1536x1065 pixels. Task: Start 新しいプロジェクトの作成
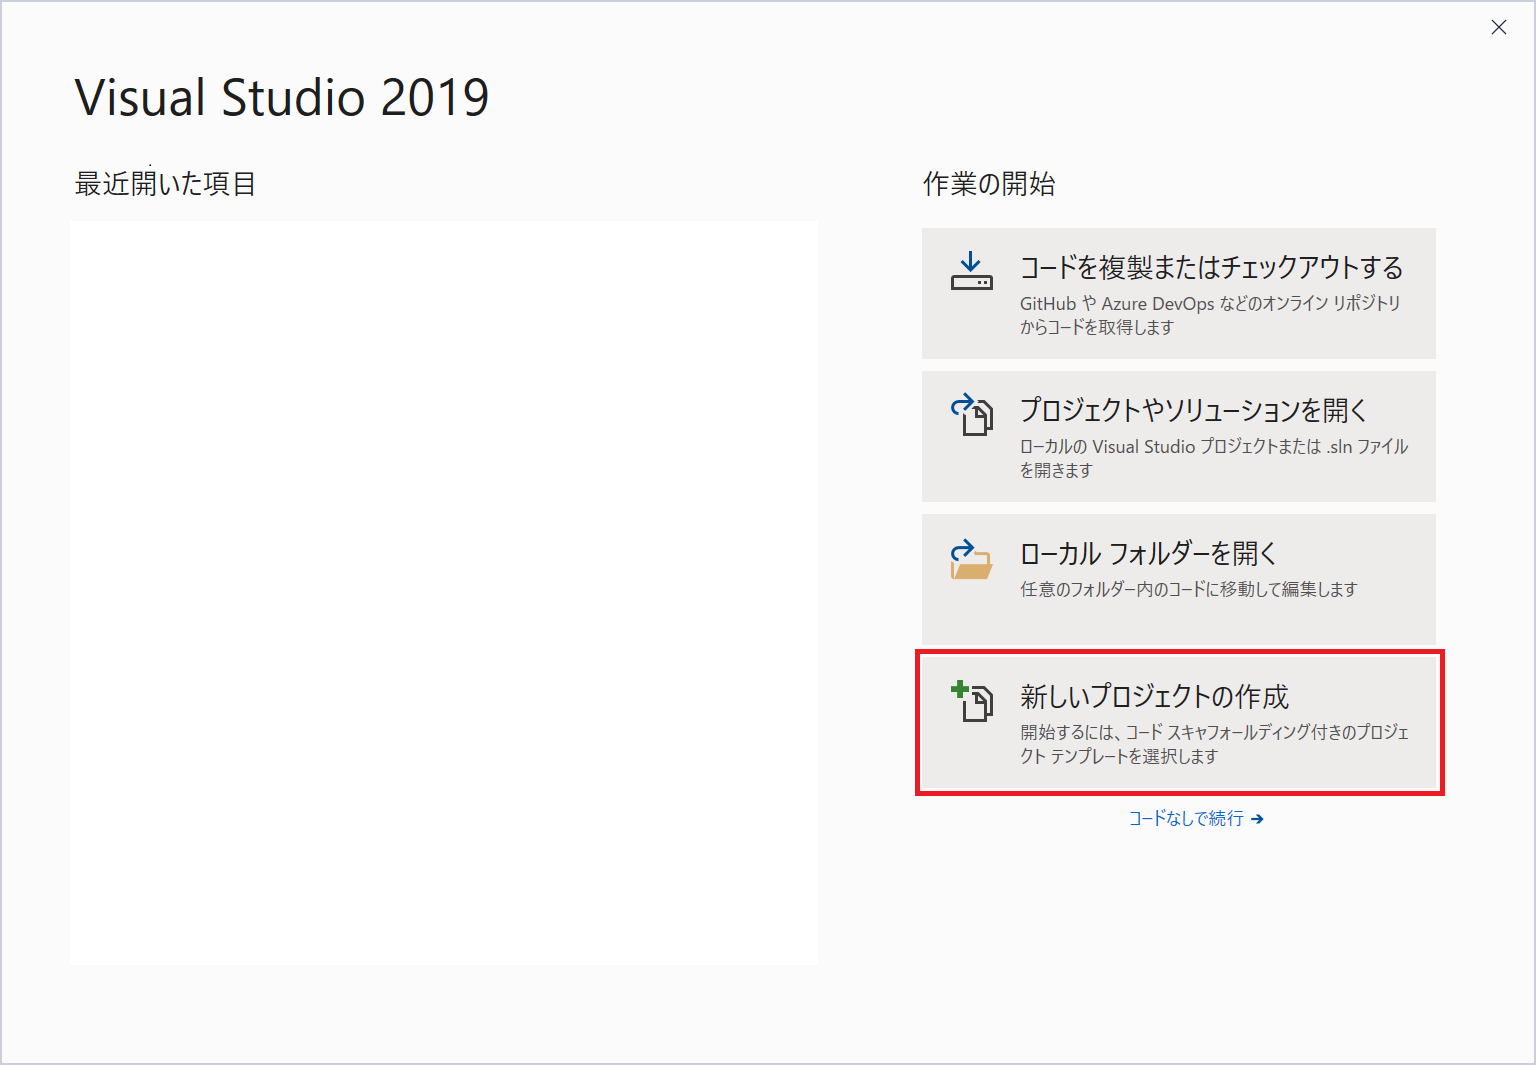pos(1179,722)
